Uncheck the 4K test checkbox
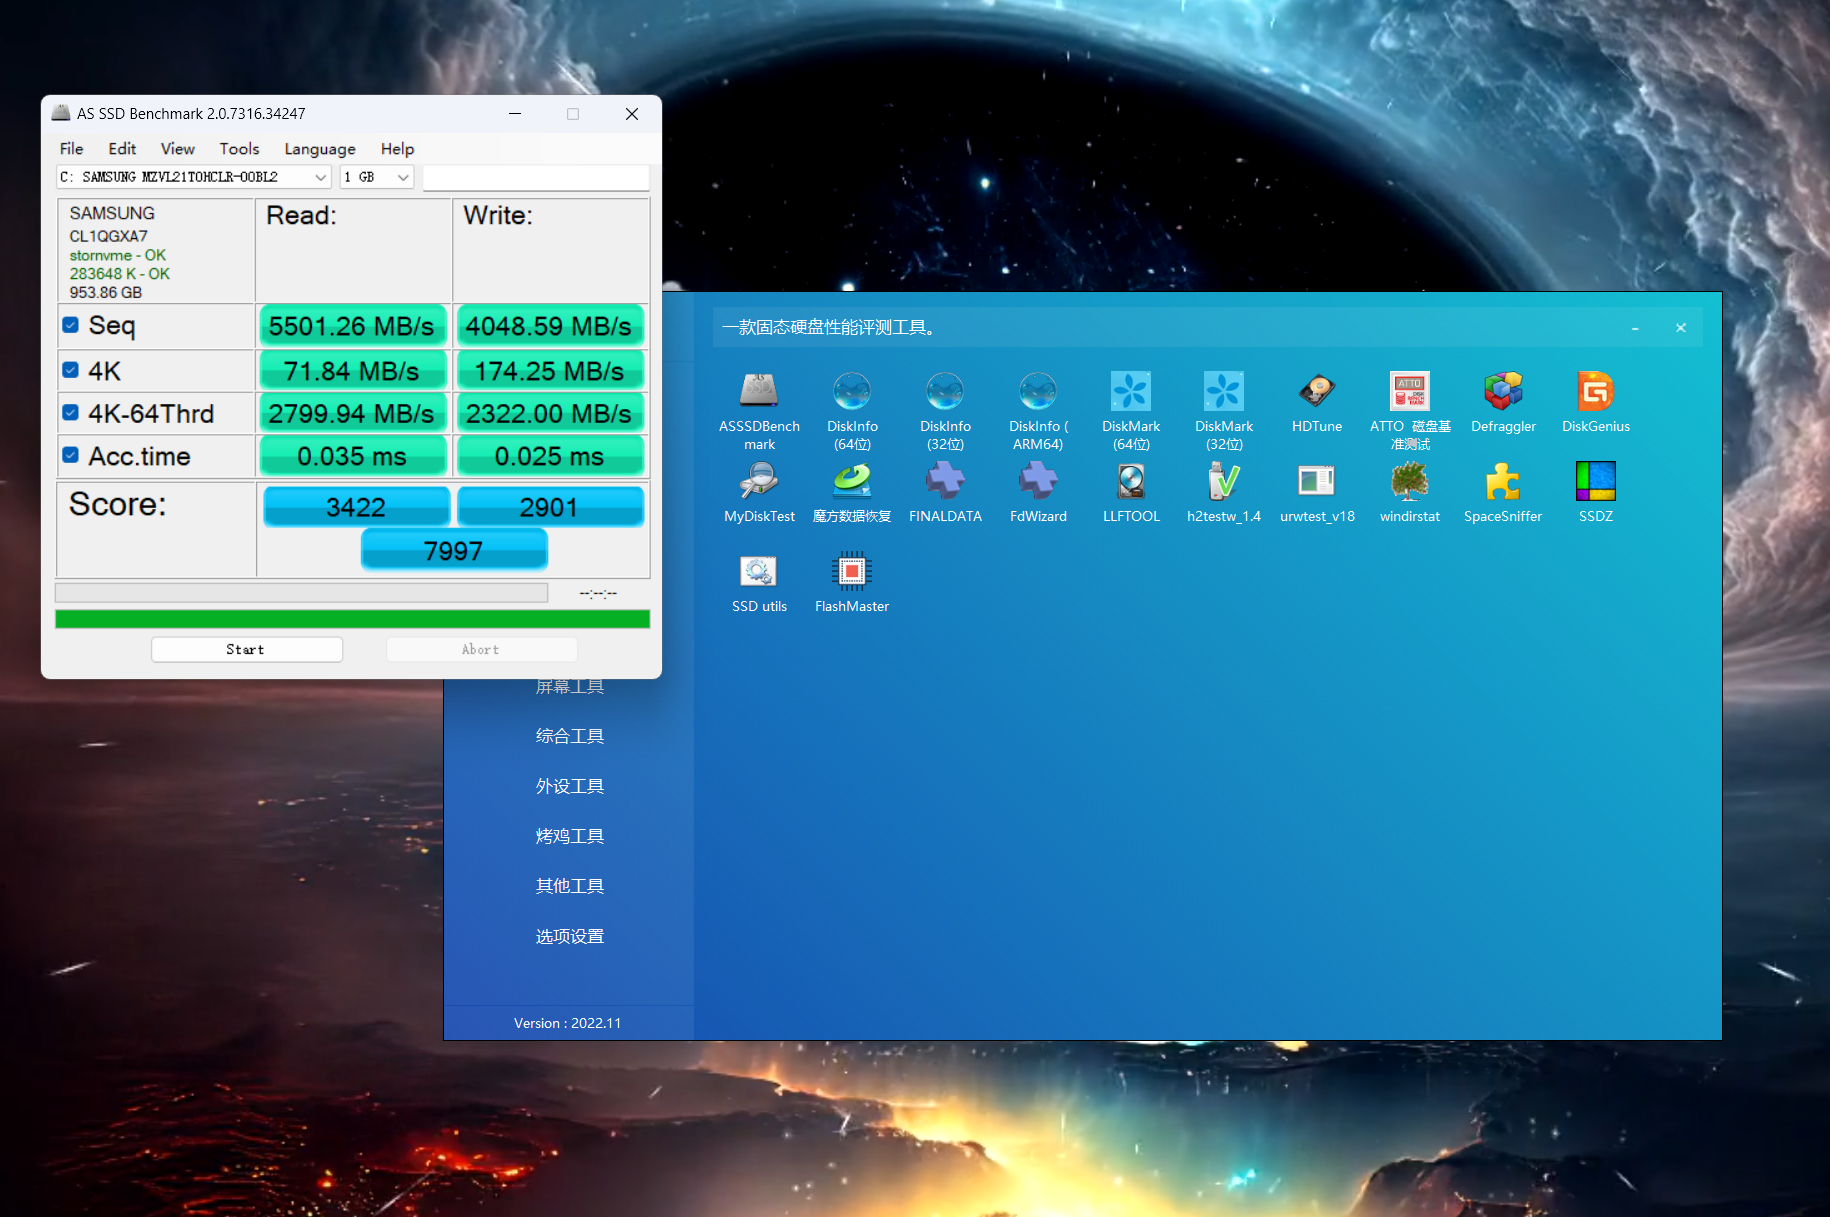Viewport: 1830px width, 1217px height. tap(70, 370)
